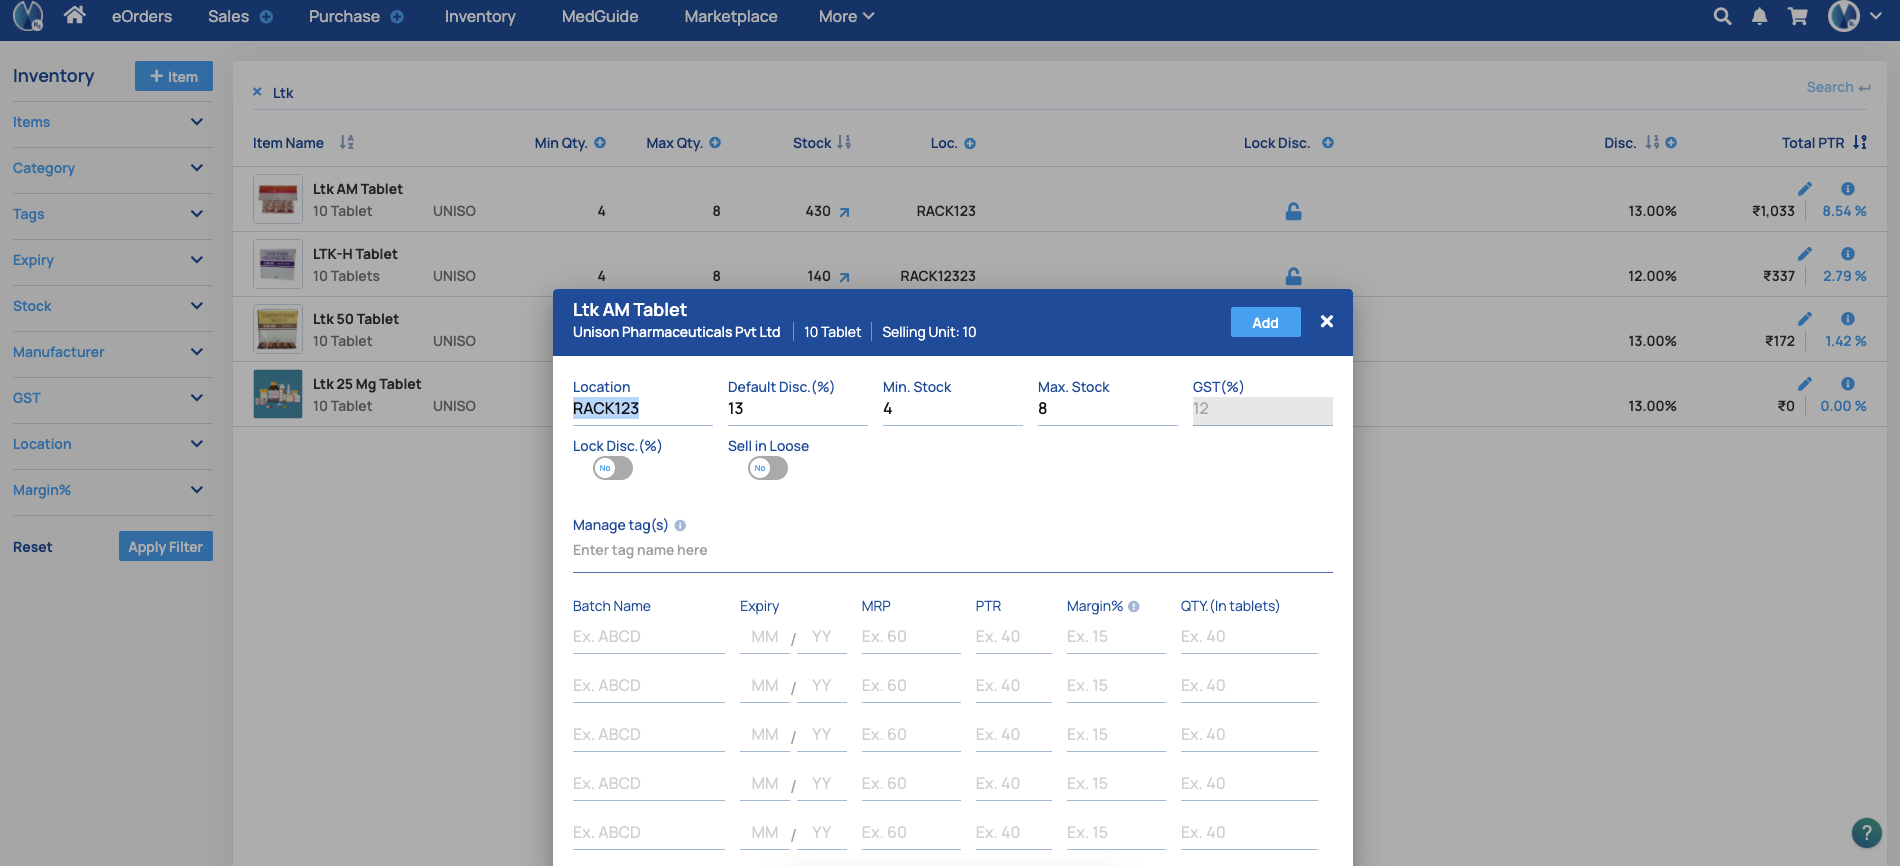This screenshot has height=866, width=1900.
Task: Click Apply Filter
Action: pos(166,546)
